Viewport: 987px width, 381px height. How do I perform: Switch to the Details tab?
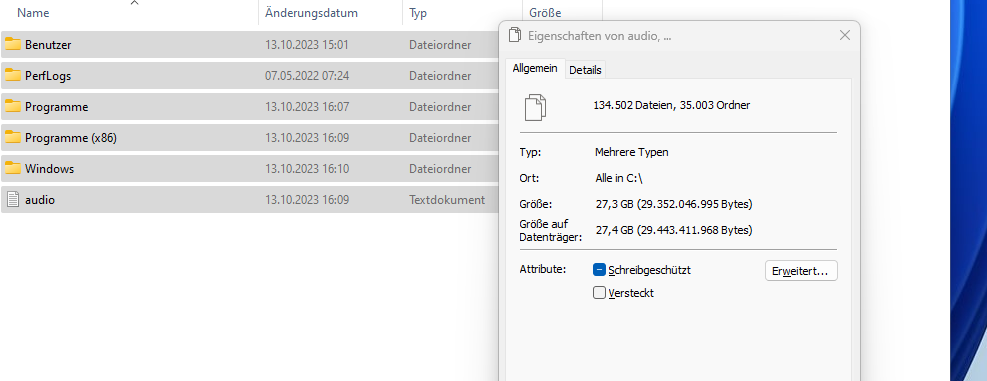585,70
